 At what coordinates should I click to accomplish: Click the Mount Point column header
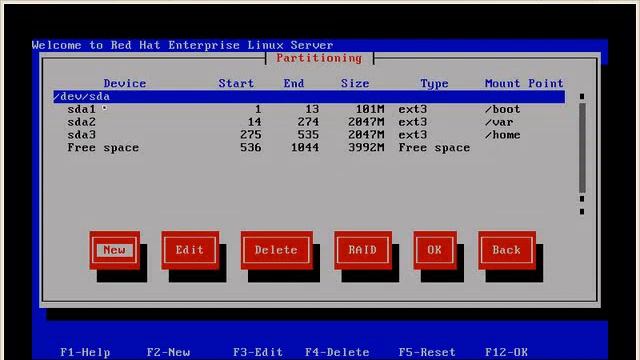coord(524,84)
